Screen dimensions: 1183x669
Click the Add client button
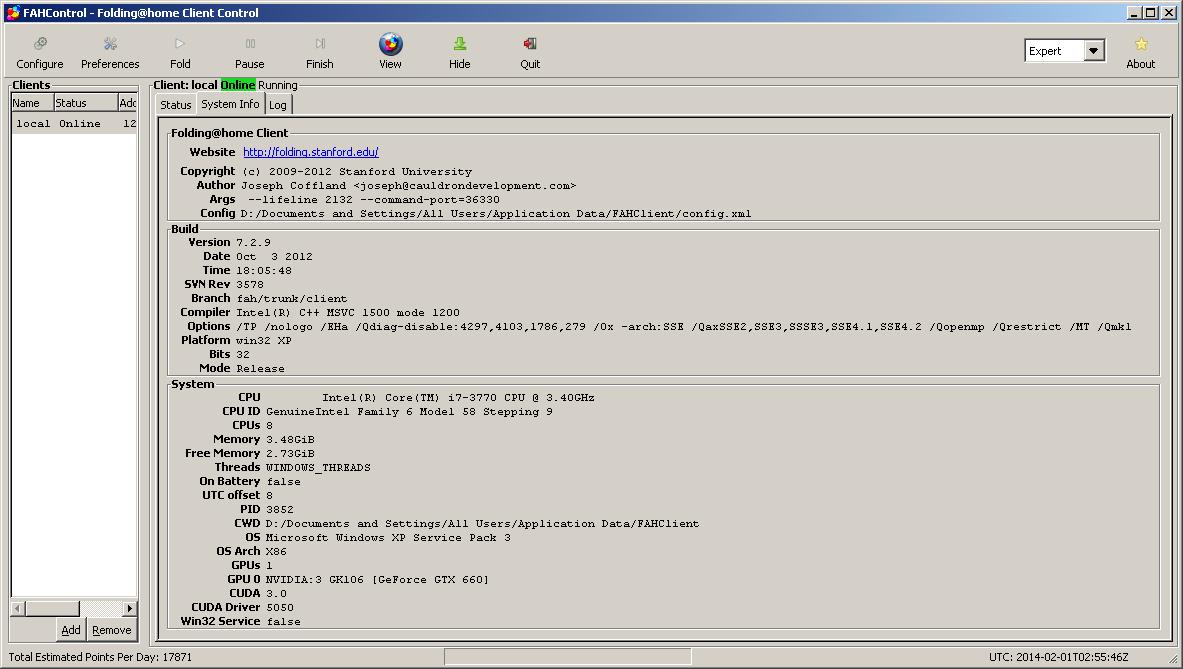point(70,630)
